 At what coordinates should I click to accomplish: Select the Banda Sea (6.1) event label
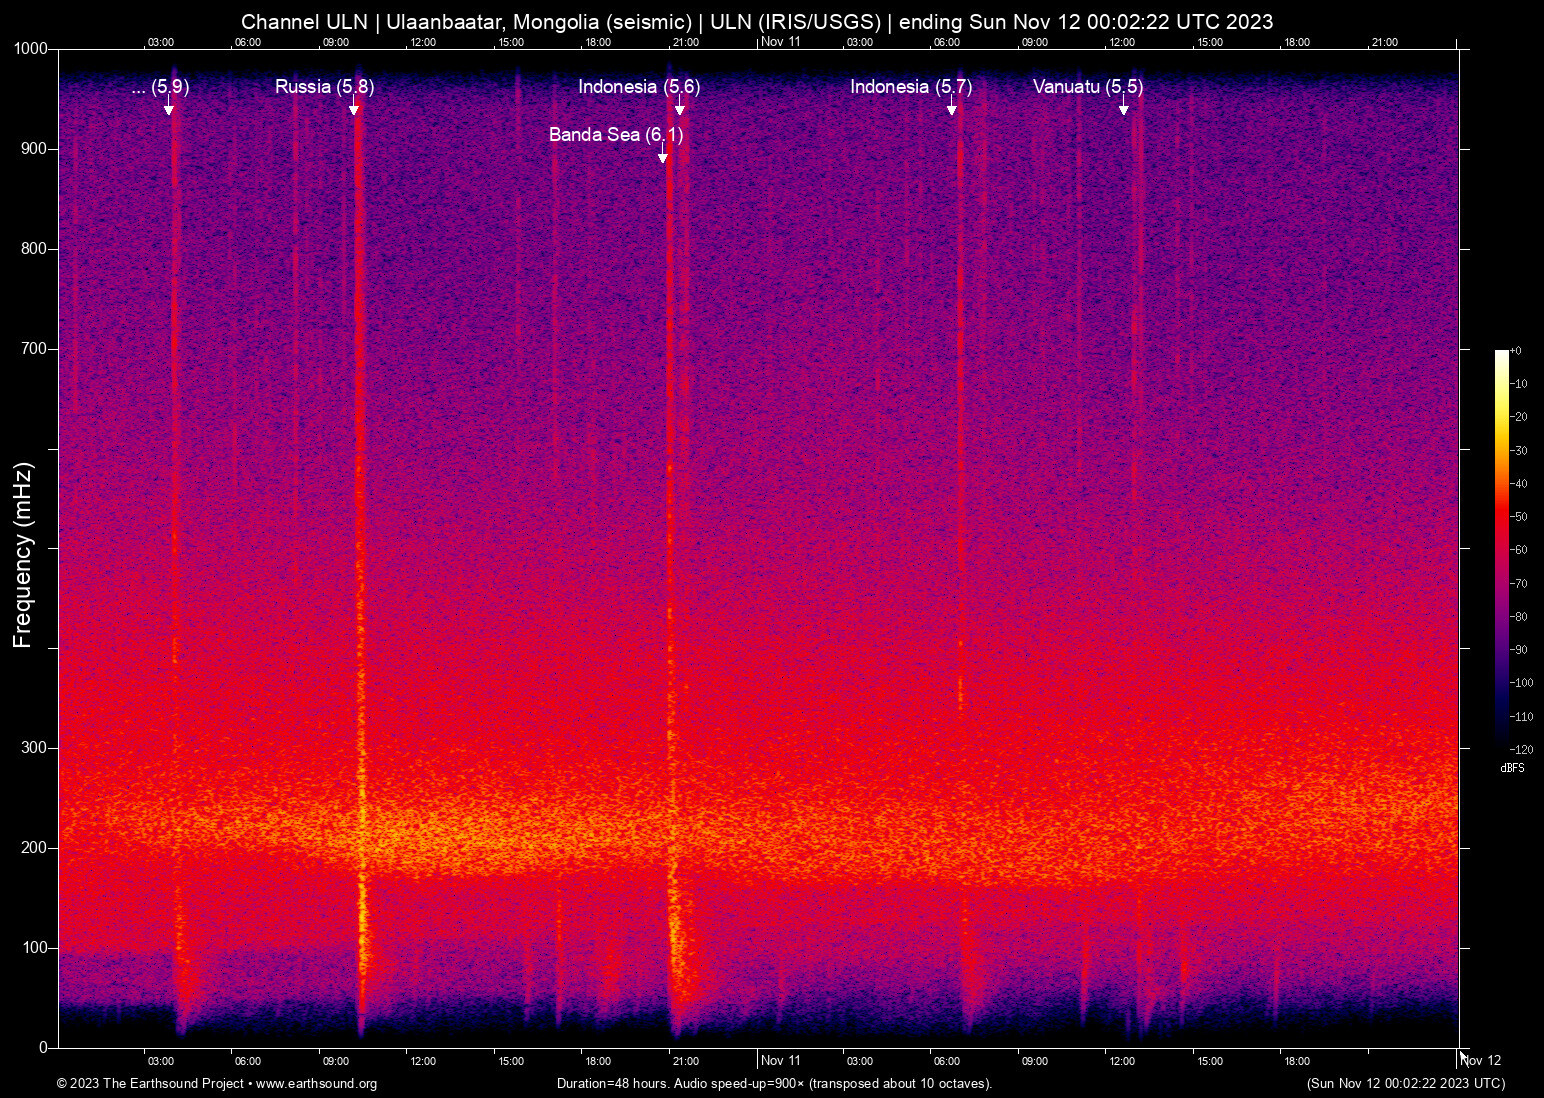point(615,135)
